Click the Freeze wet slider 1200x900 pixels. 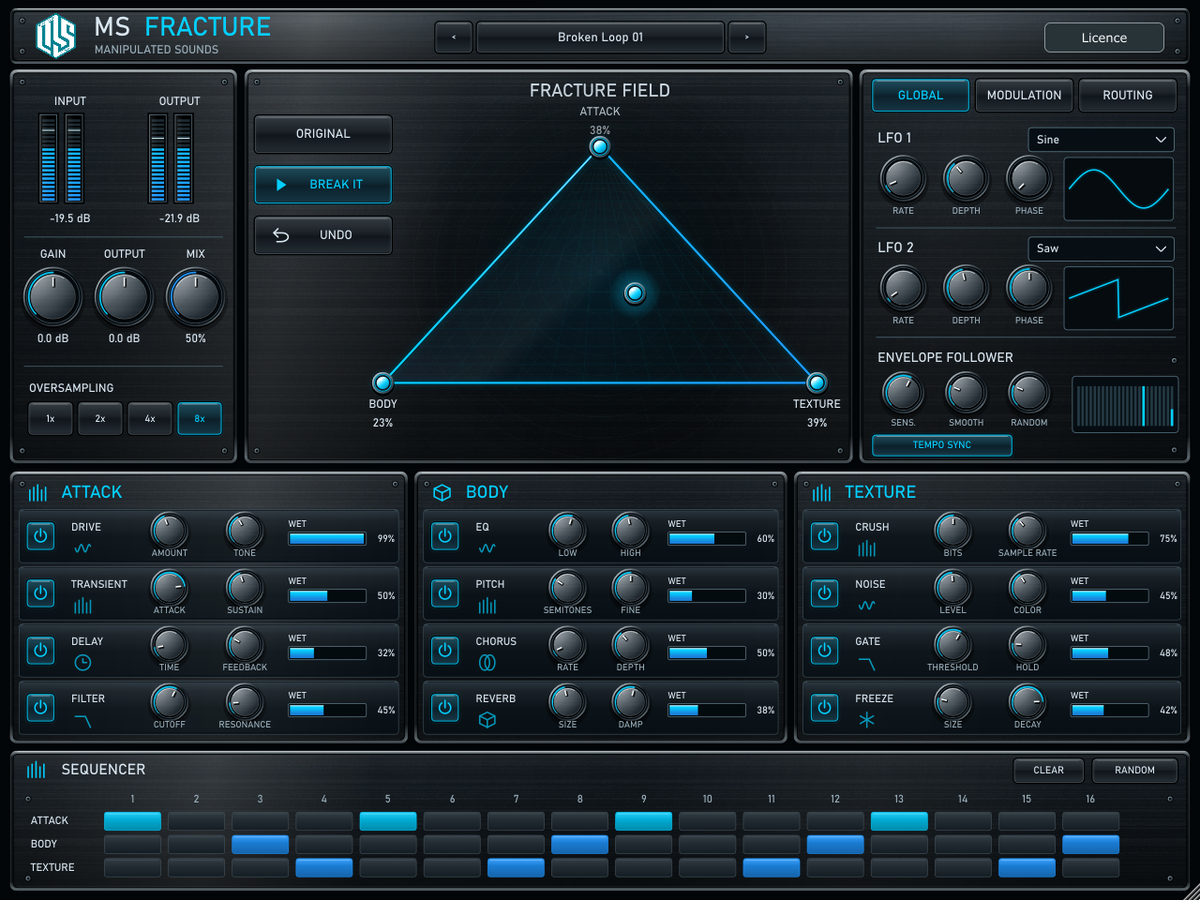coord(1110,710)
